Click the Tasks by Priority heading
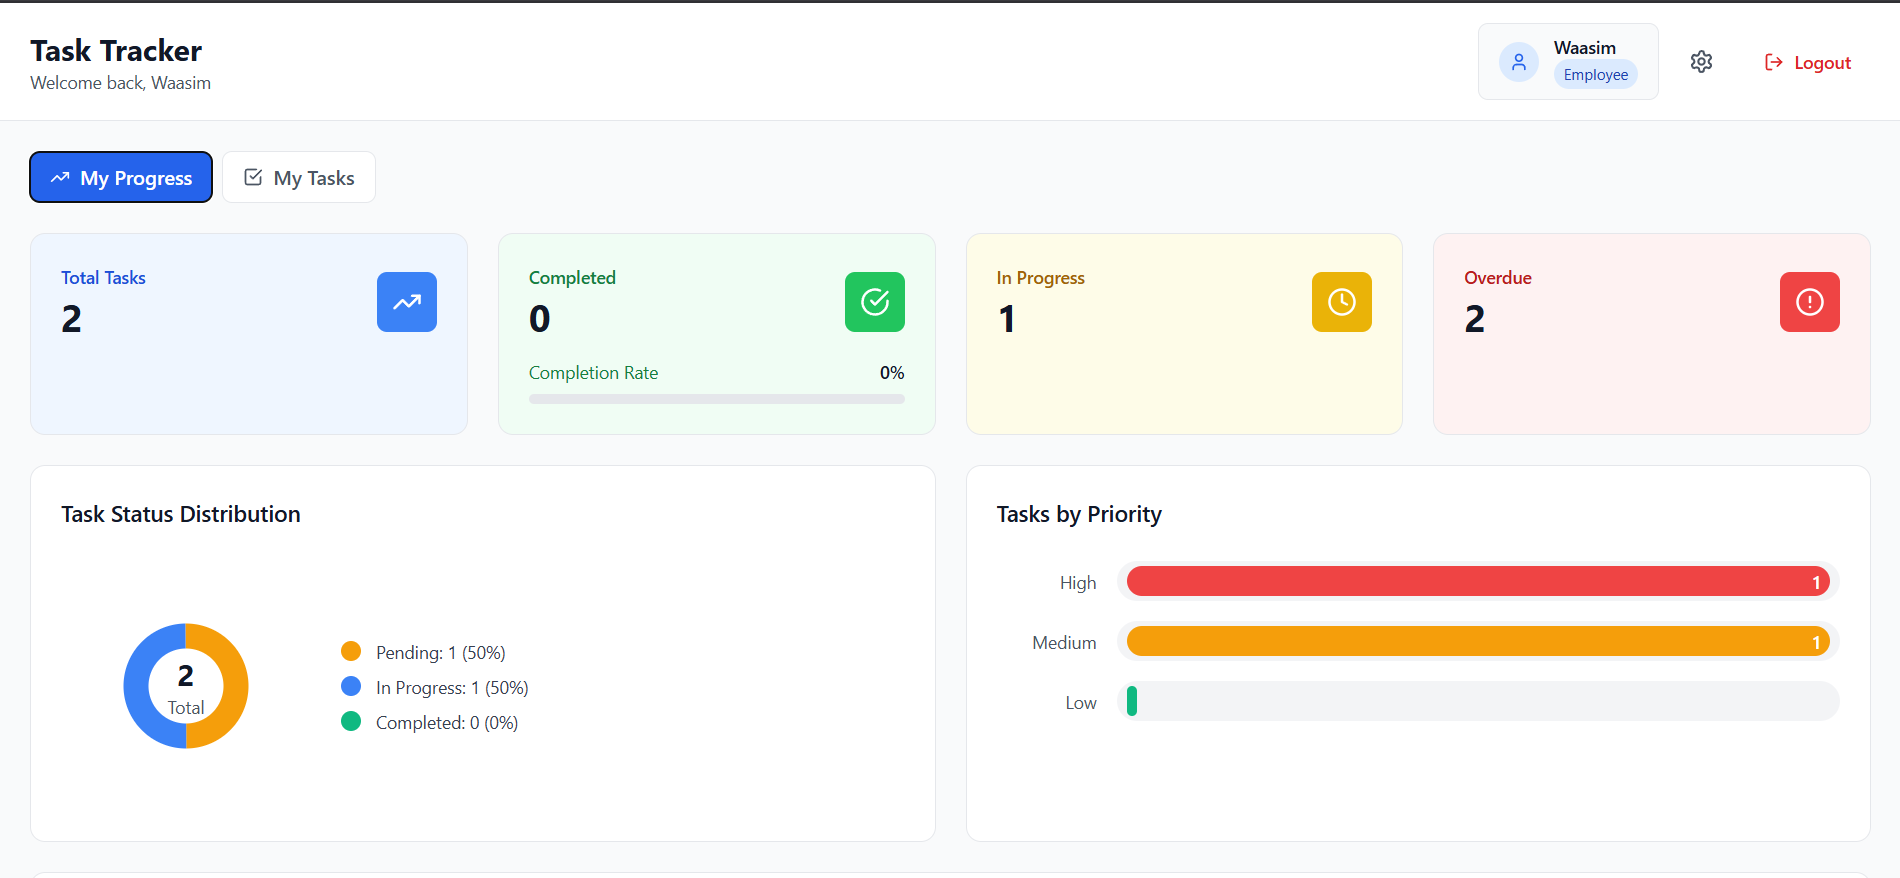Screen dimensions: 1900x878 (1079, 514)
